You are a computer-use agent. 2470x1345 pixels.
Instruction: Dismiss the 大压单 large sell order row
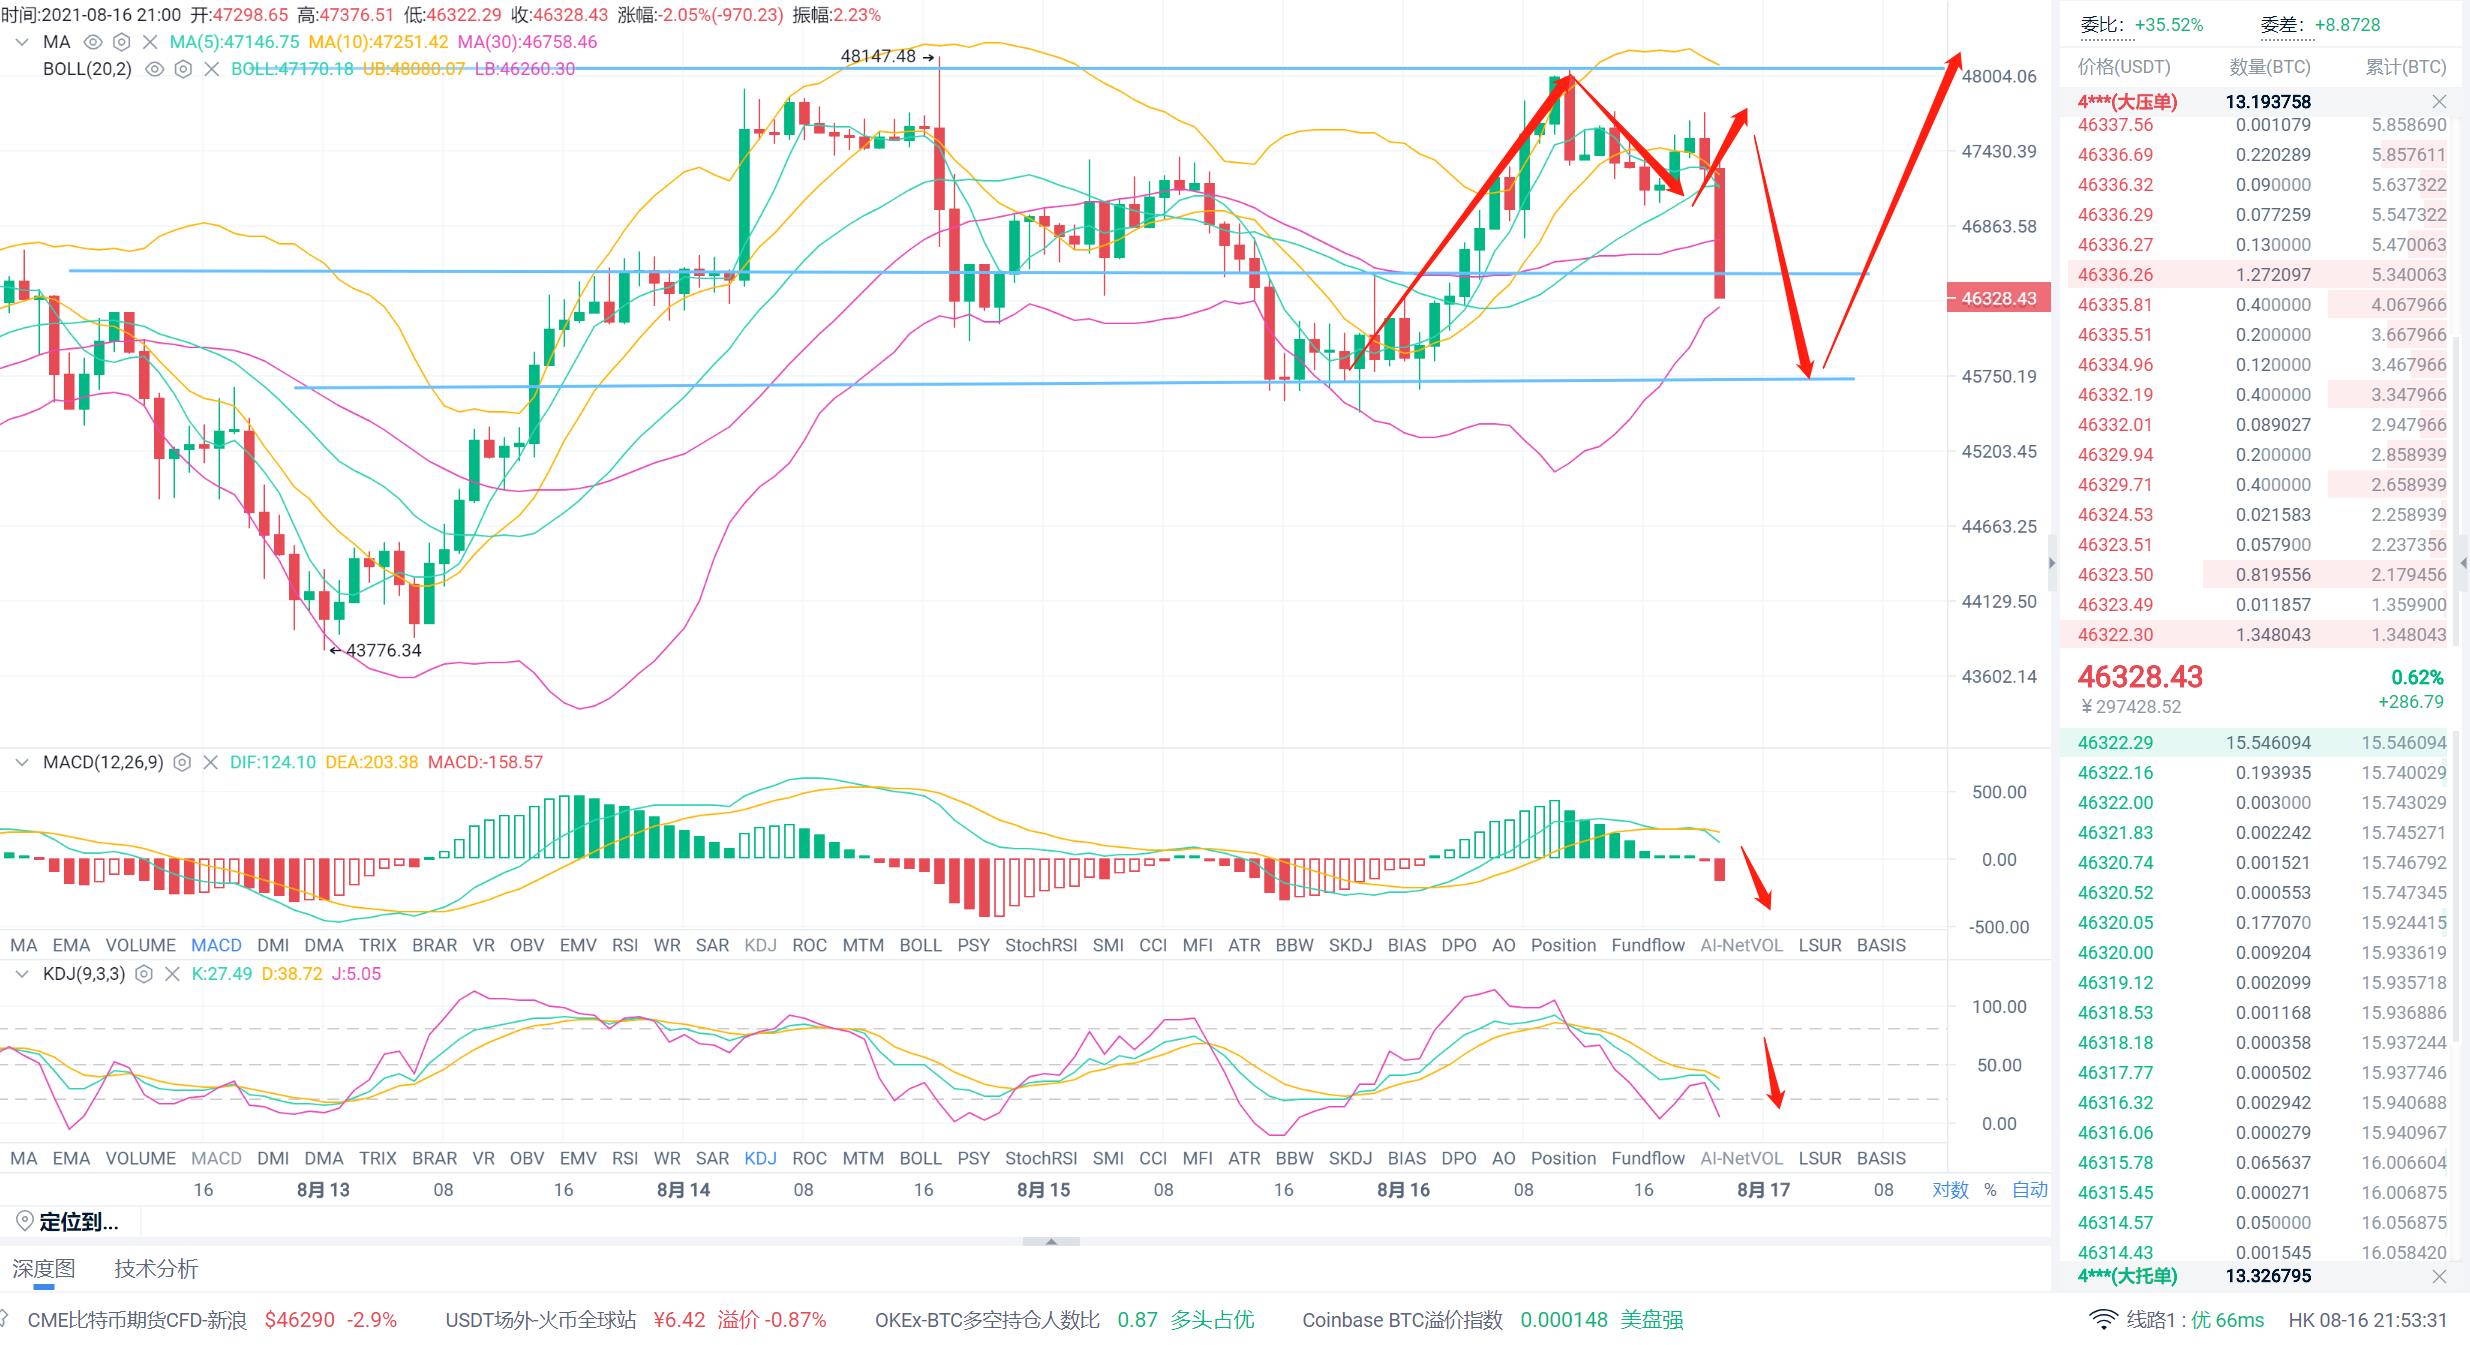click(x=2439, y=102)
